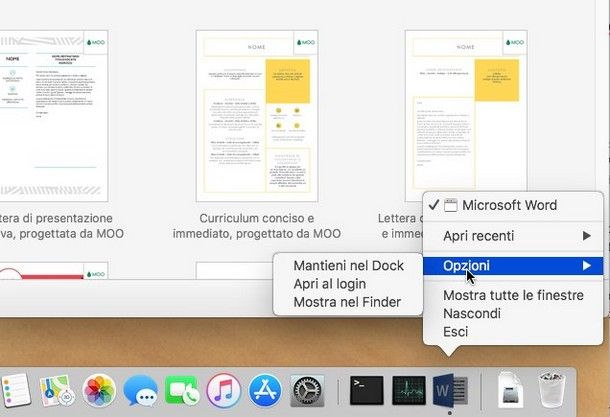Open the Reminders app in the Dock
The height and width of the screenshot is (417, 610).
coord(15,390)
